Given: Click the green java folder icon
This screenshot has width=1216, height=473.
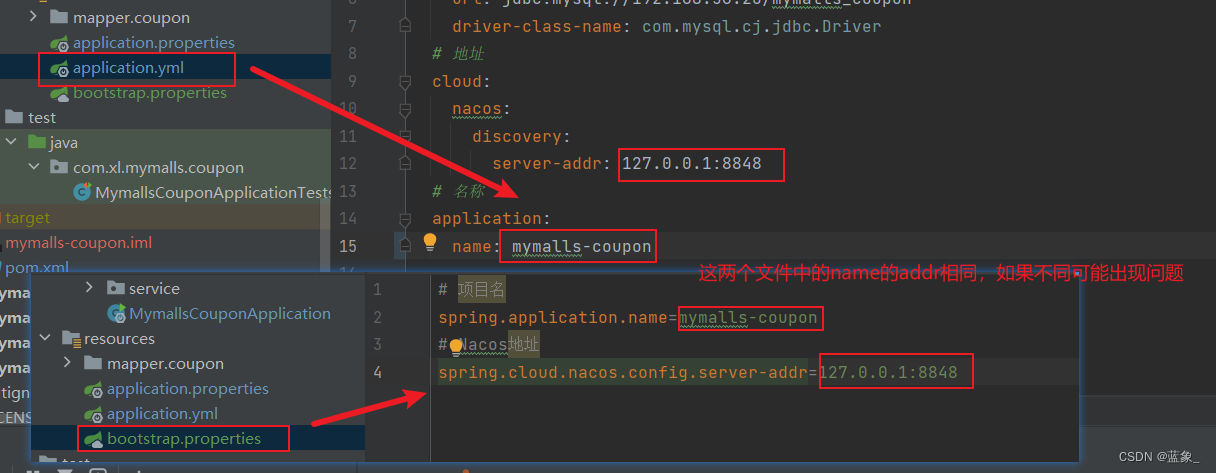Looking at the screenshot, I should tap(37, 143).
